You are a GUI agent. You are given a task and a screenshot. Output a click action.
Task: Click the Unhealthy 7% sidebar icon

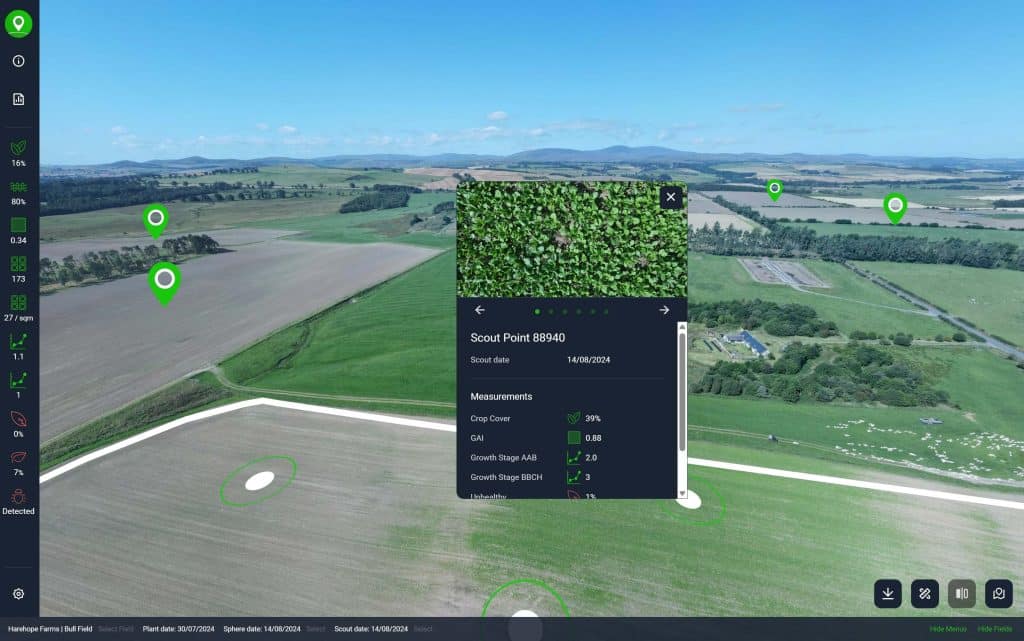(x=17, y=458)
